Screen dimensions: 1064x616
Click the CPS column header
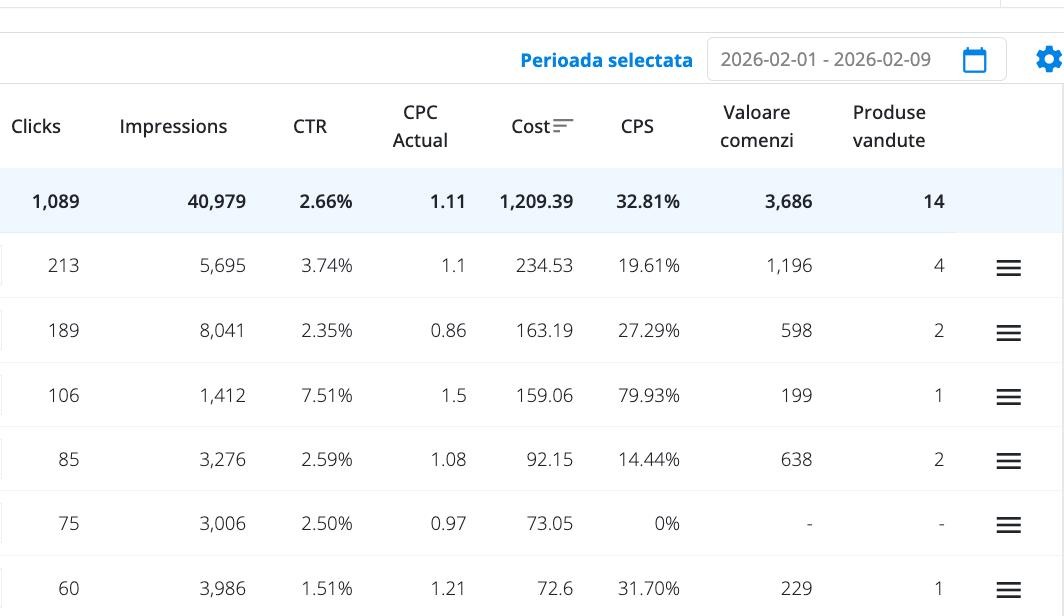[x=637, y=126]
